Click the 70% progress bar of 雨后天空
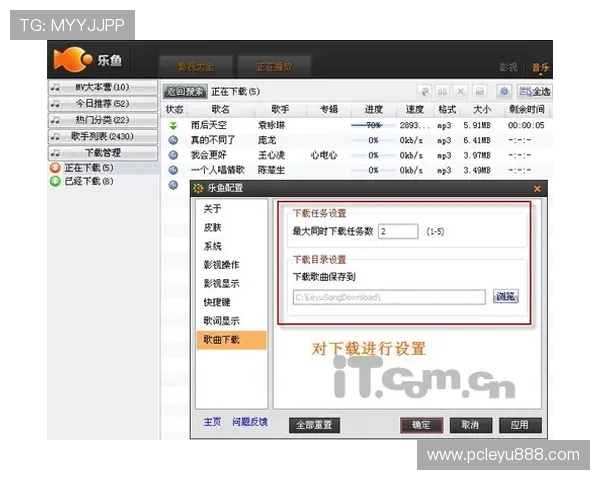The width and height of the screenshot is (600, 480). 373,125
